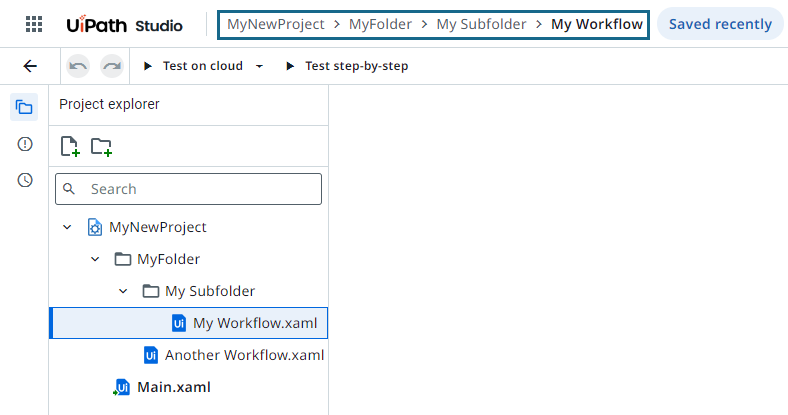
Task: Click the folder icon beside My Subfolder
Action: [151, 291]
